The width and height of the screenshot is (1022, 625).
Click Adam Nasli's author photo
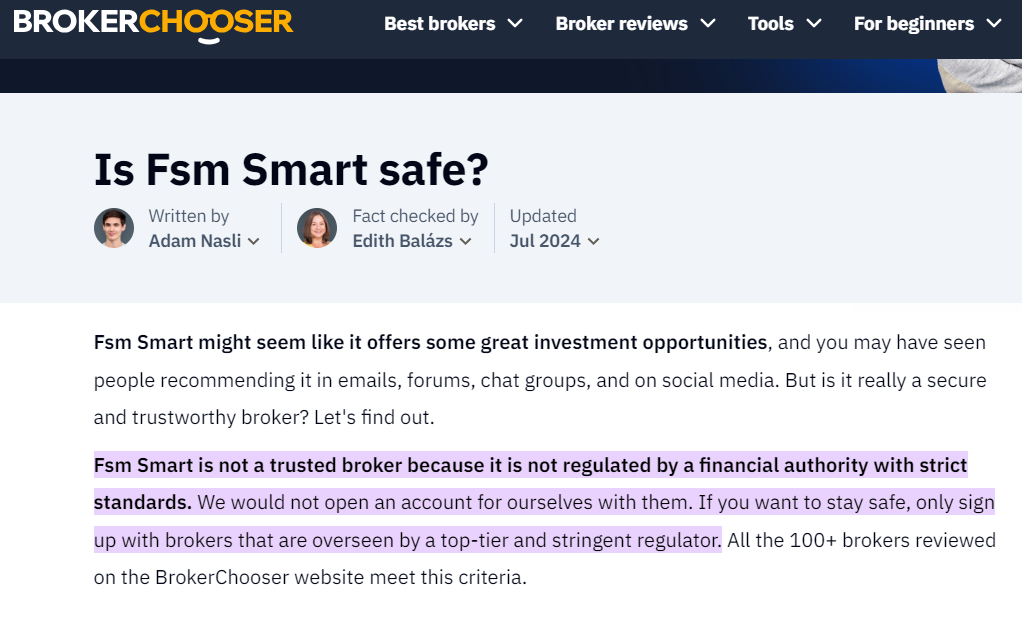[114, 228]
